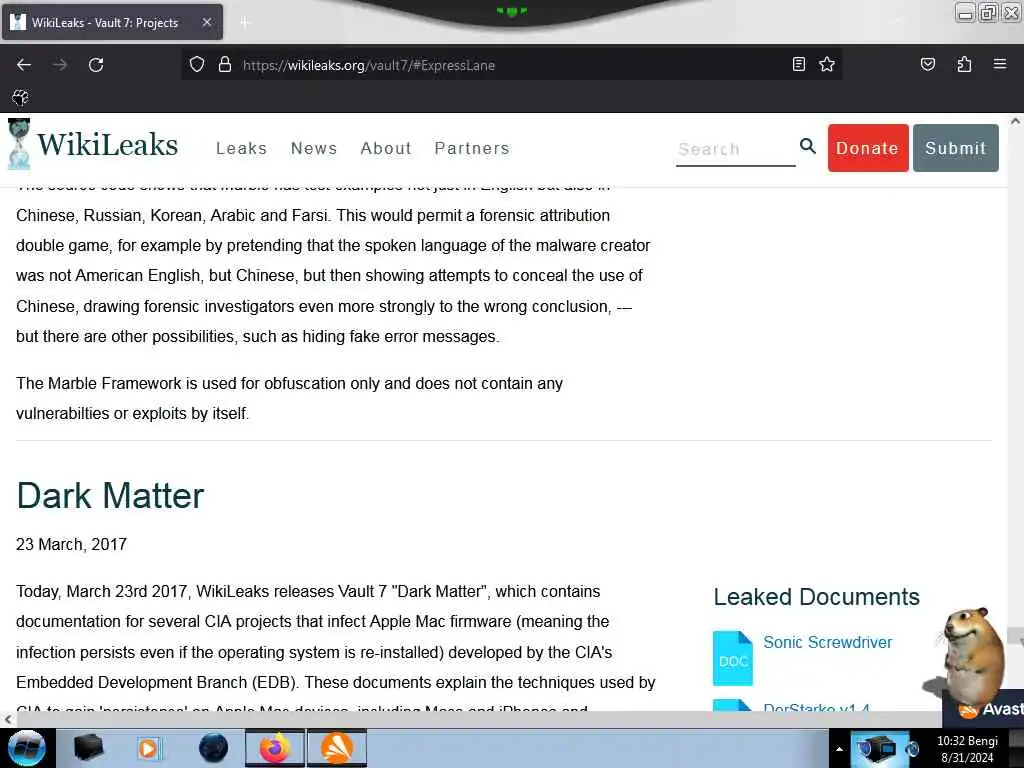Open the Windows Start orb
The width and height of the screenshot is (1024, 768).
27,748
